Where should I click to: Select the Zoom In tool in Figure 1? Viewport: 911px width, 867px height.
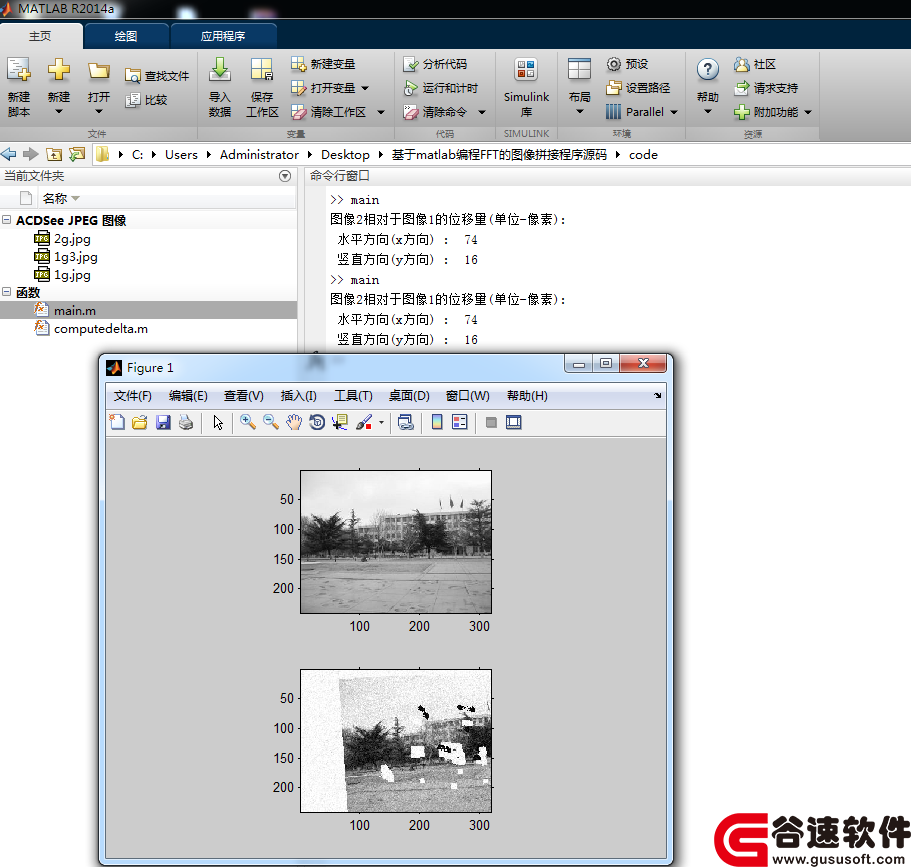point(248,422)
